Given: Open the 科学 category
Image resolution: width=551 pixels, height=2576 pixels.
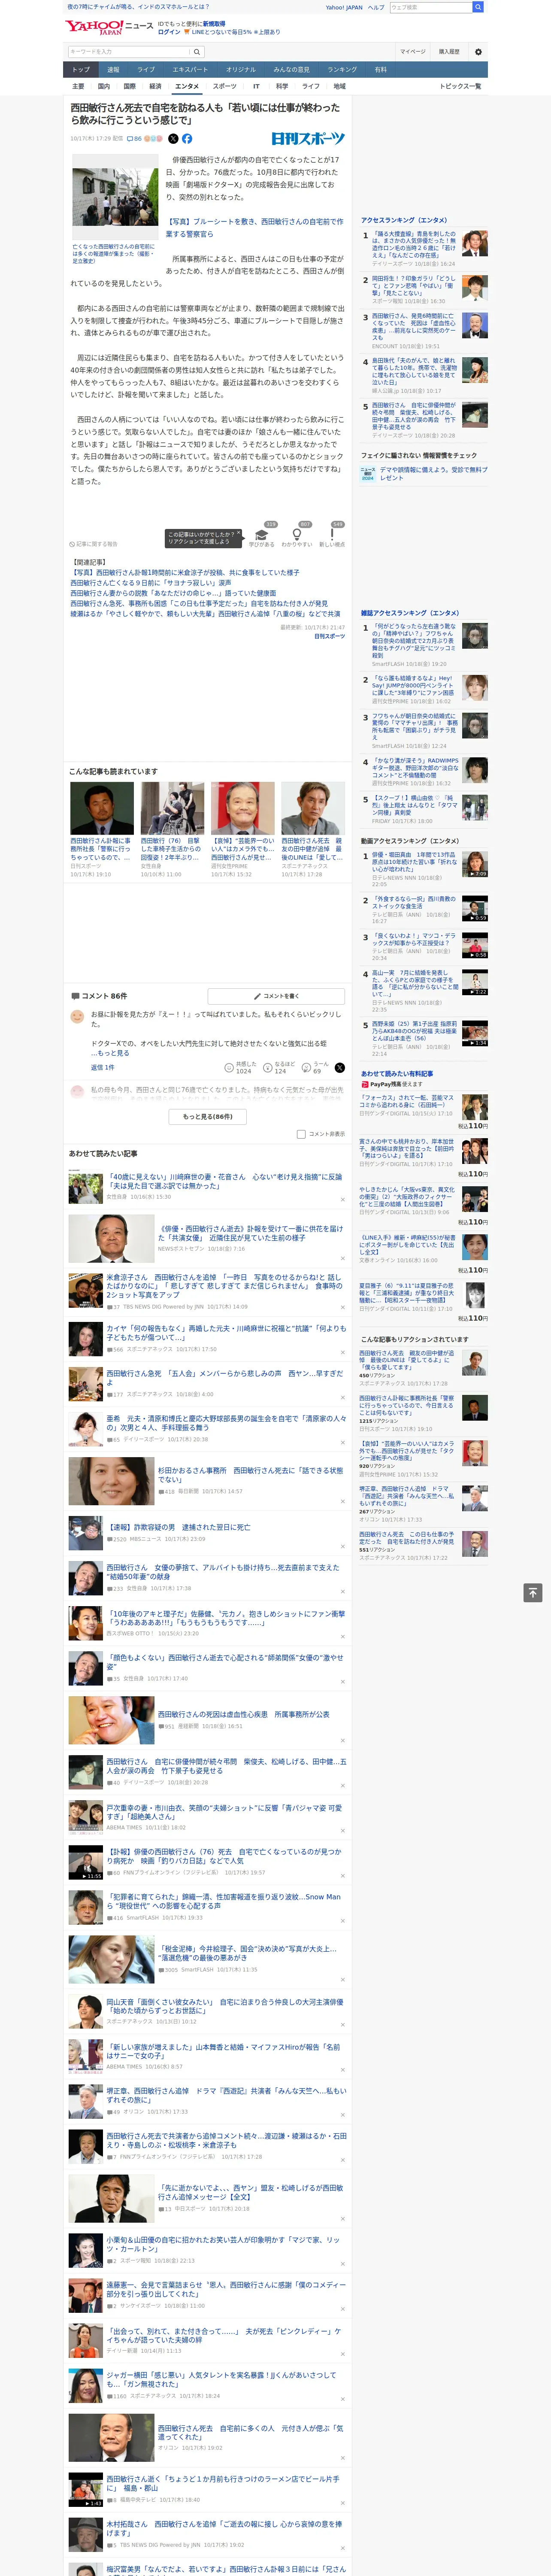Looking at the screenshot, I should click(x=282, y=86).
